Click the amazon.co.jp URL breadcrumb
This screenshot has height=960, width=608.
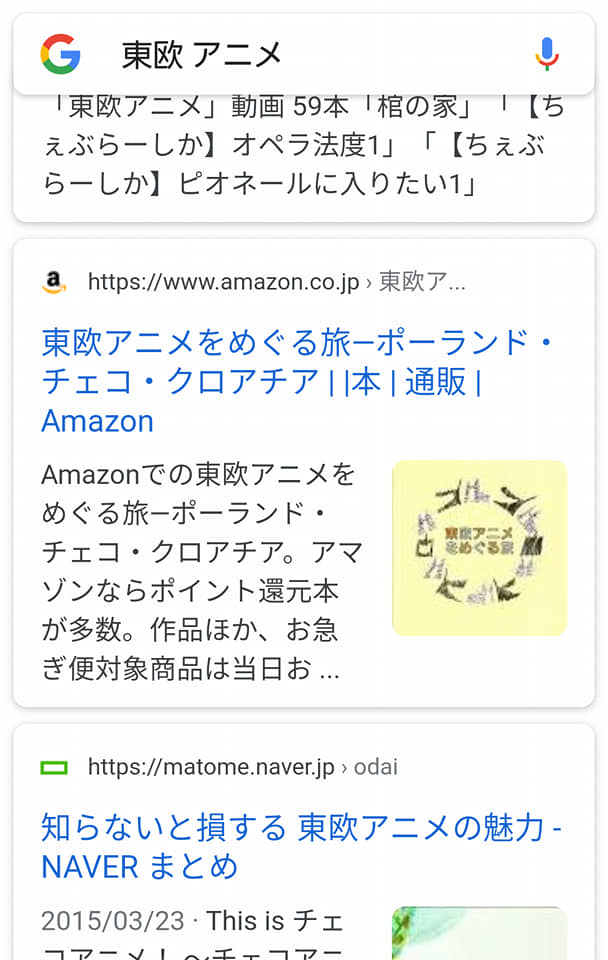(277, 282)
